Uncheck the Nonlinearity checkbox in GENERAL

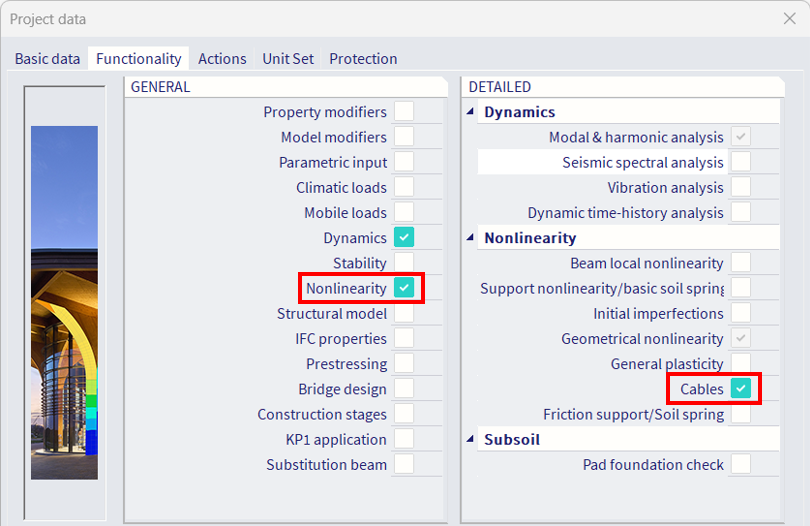pyautogui.click(x=404, y=288)
